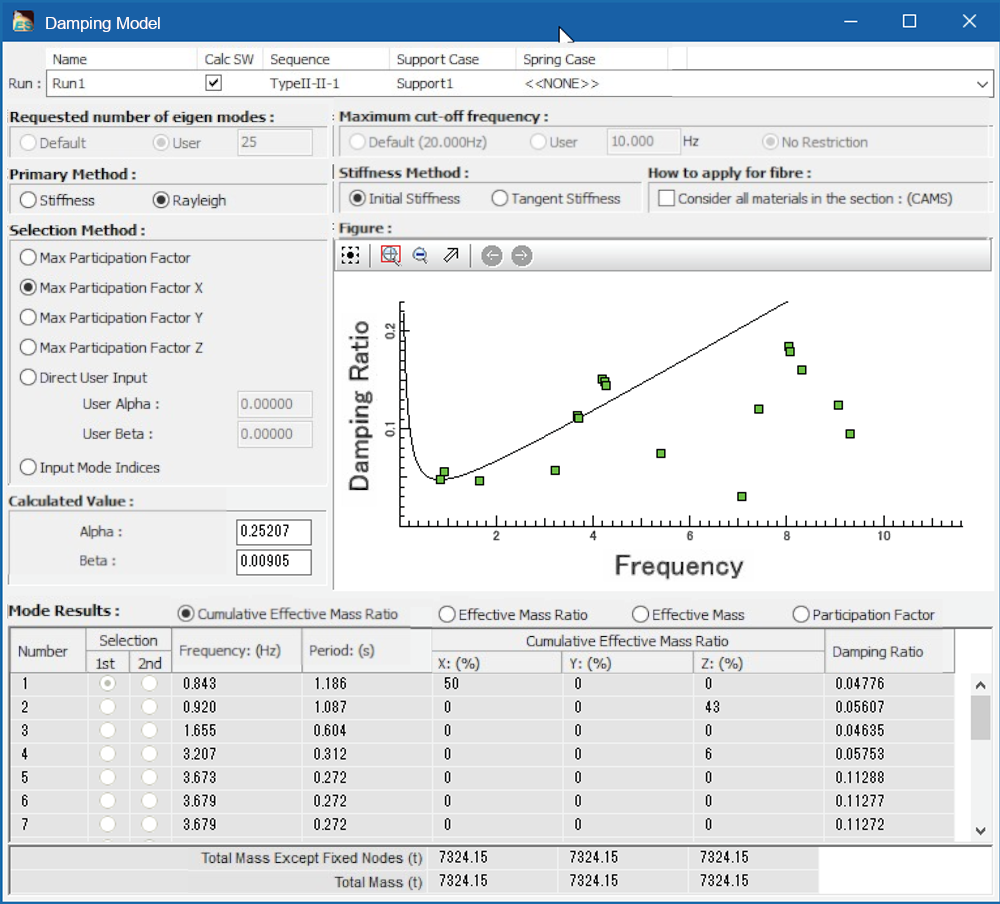
Task: Click damping ratio cell 0.11288
Action: [x=889, y=777]
